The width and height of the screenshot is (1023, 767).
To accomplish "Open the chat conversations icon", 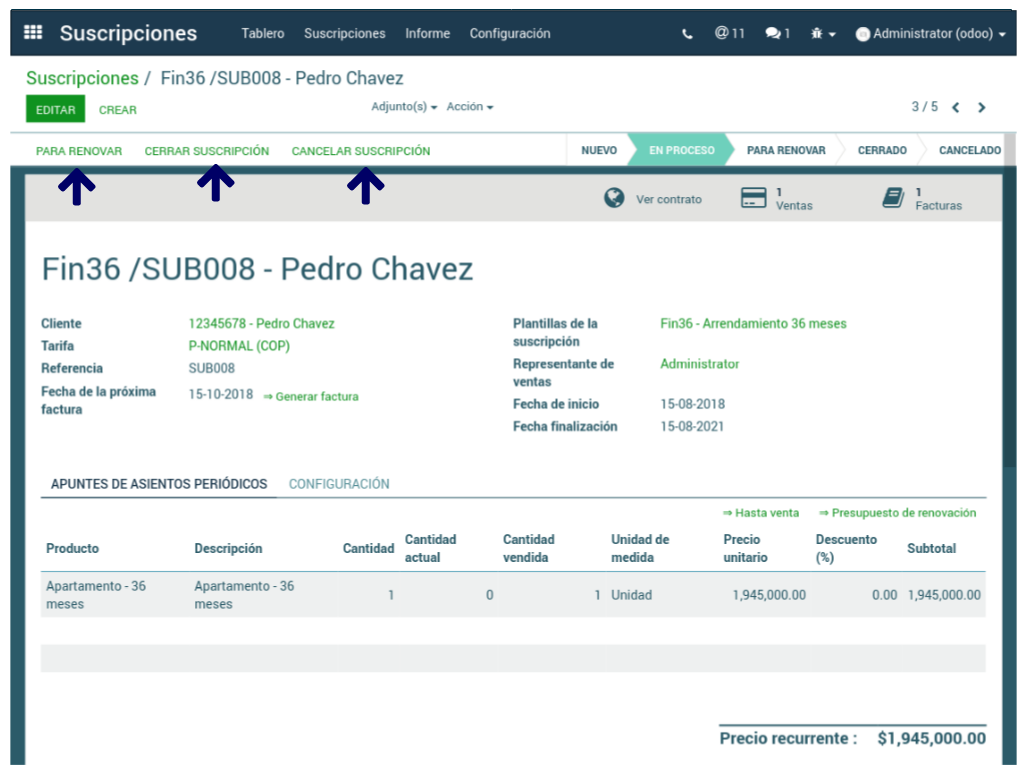I will click(x=777, y=34).
